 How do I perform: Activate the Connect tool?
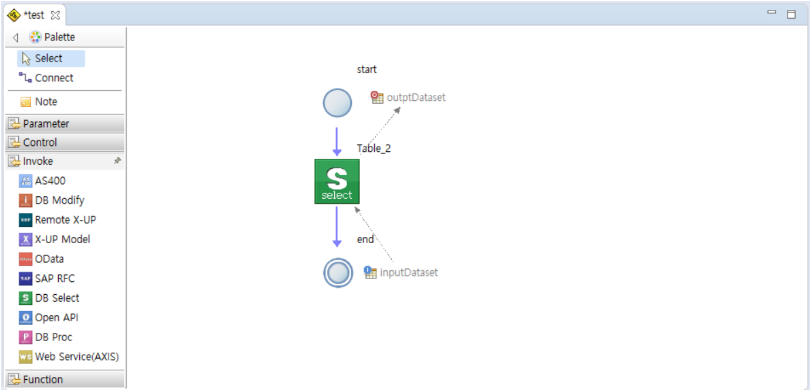point(46,78)
